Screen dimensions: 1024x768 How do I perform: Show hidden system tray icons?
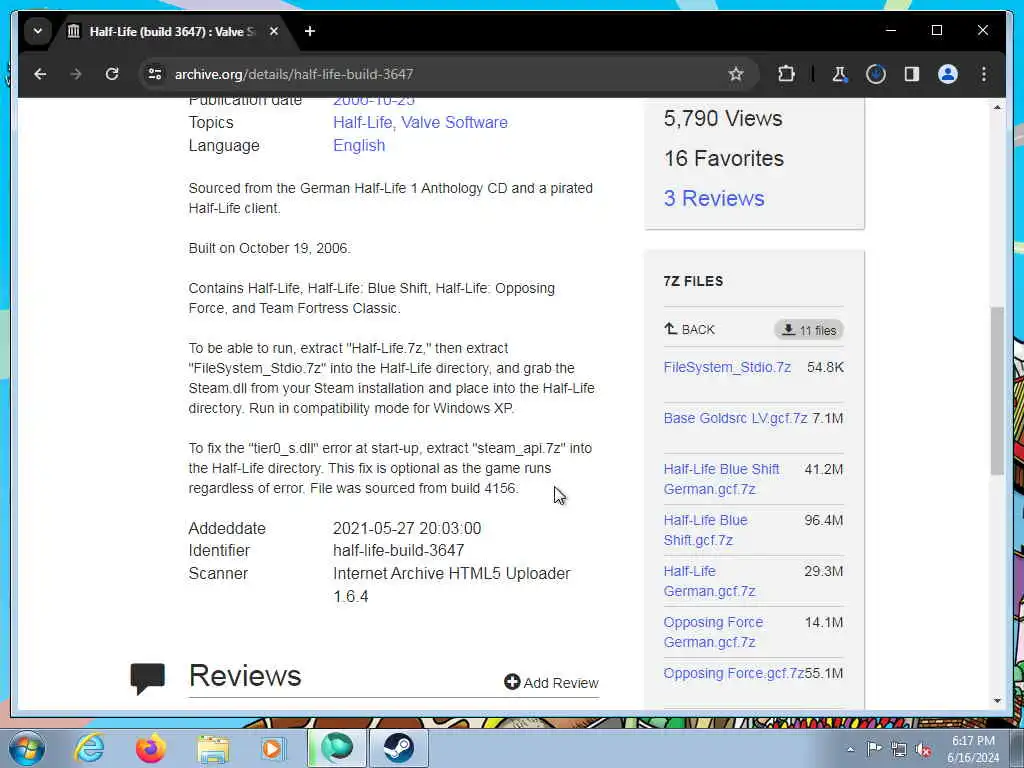pos(850,750)
